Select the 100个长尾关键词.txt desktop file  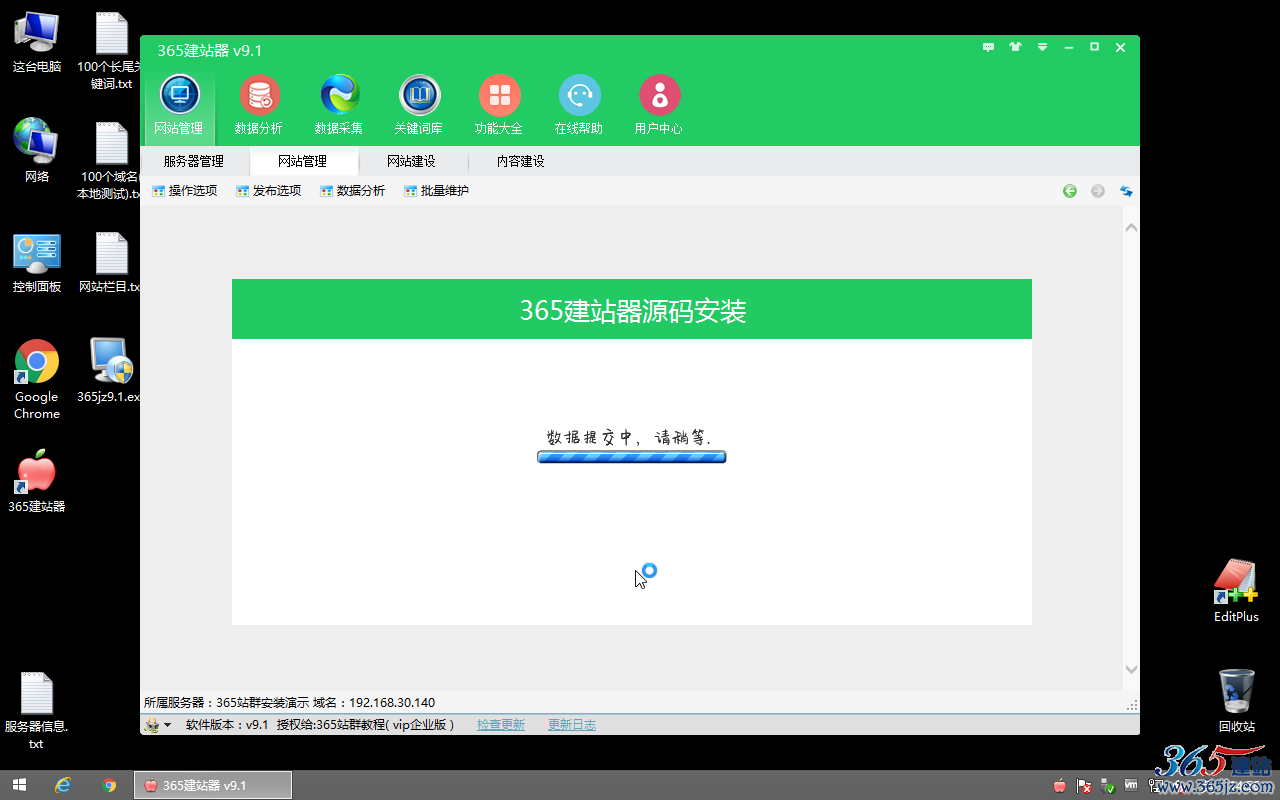pyautogui.click(x=111, y=50)
